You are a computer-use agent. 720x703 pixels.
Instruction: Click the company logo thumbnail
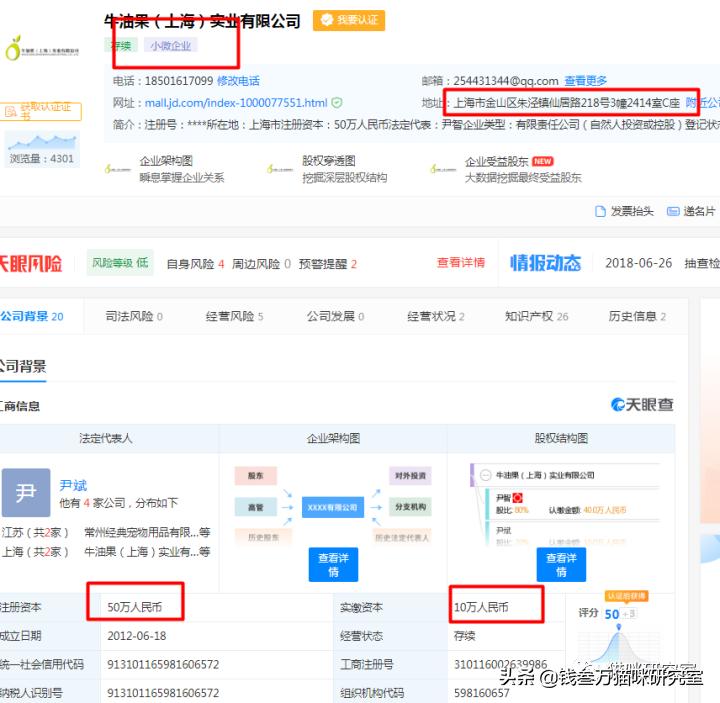coord(42,49)
